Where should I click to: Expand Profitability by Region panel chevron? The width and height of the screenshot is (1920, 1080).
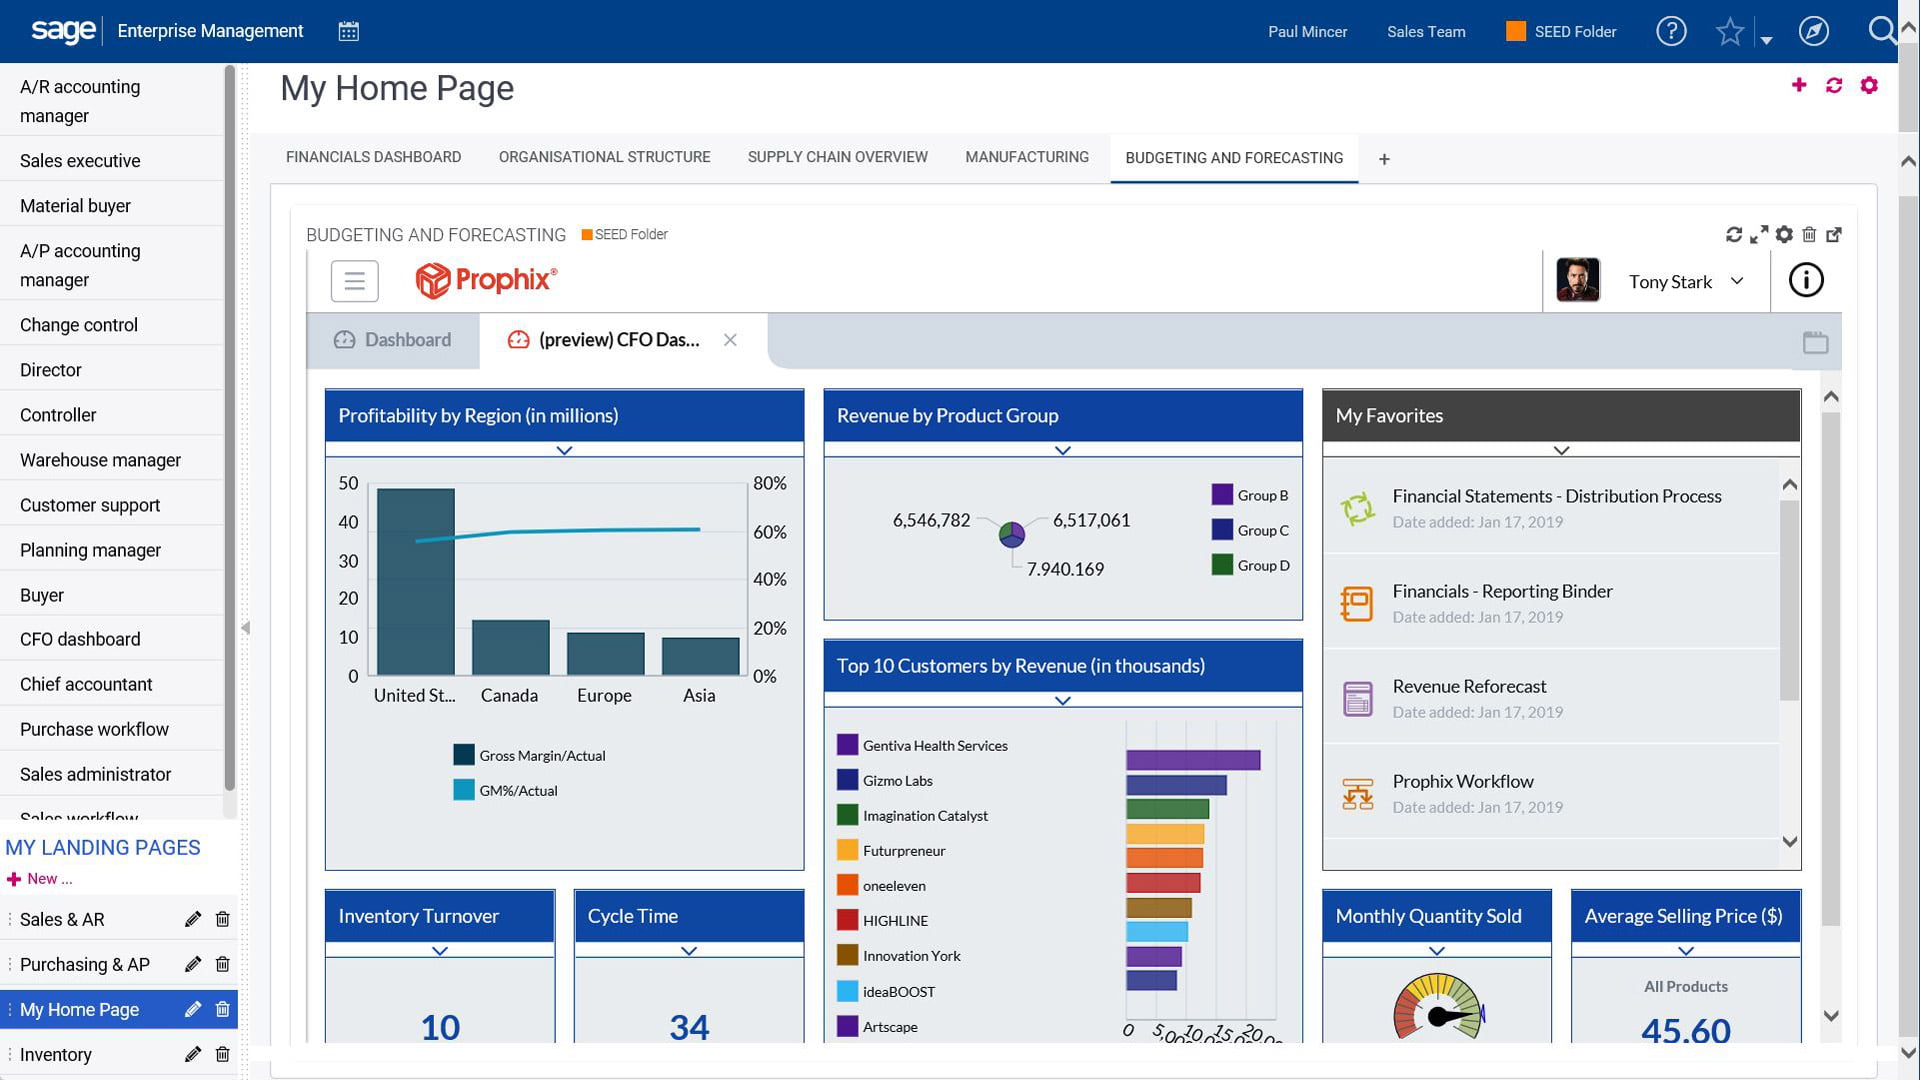click(x=564, y=451)
